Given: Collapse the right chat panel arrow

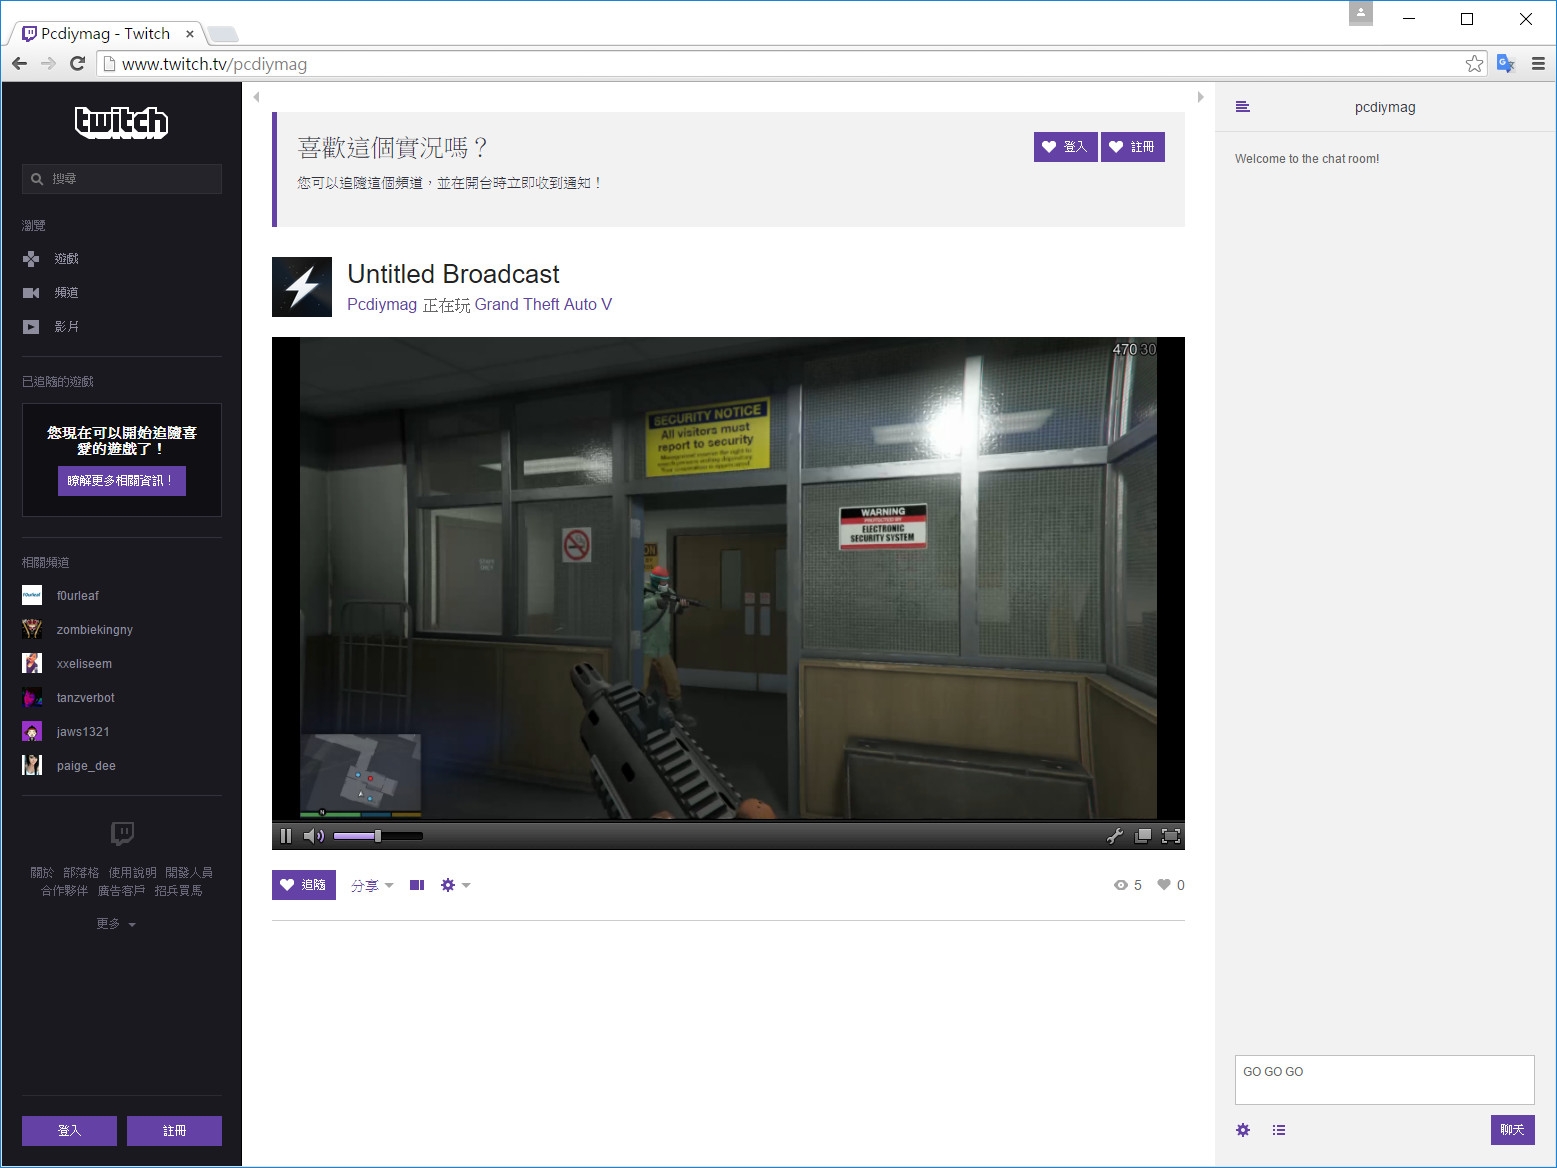Looking at the screenshot, I should [1200, 97].
